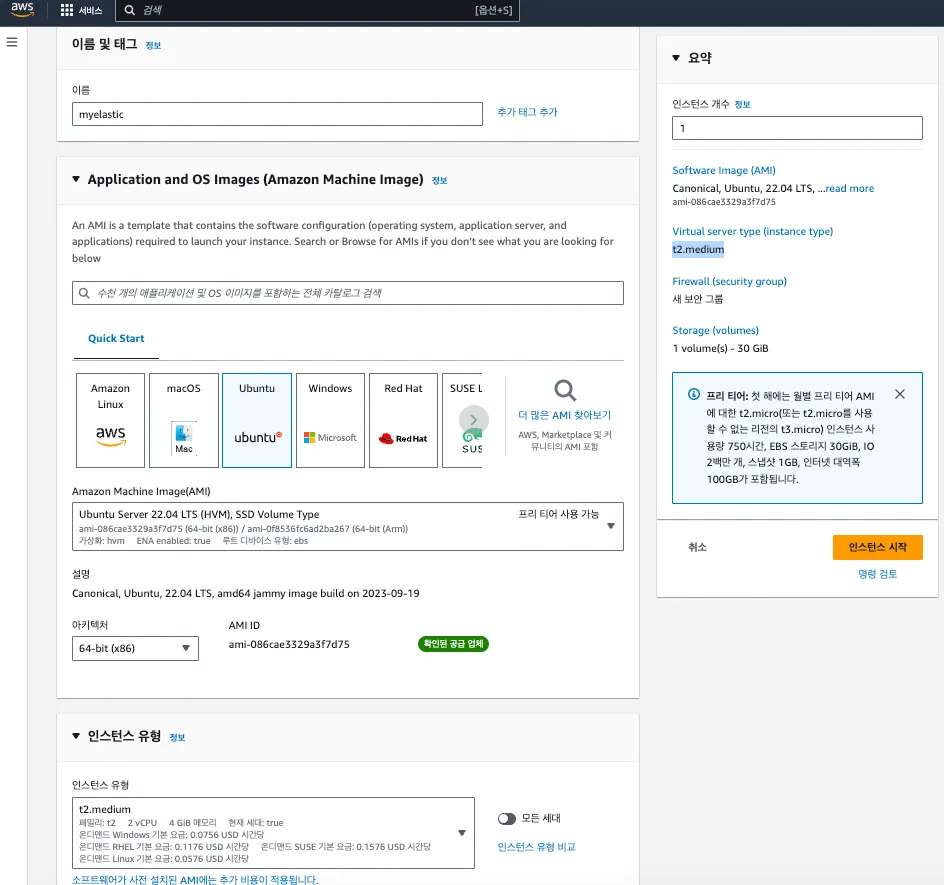Click the free tier info circle icon
Image resolution: width=944 pixels, height=885 pixels.
tap(694, 394)
